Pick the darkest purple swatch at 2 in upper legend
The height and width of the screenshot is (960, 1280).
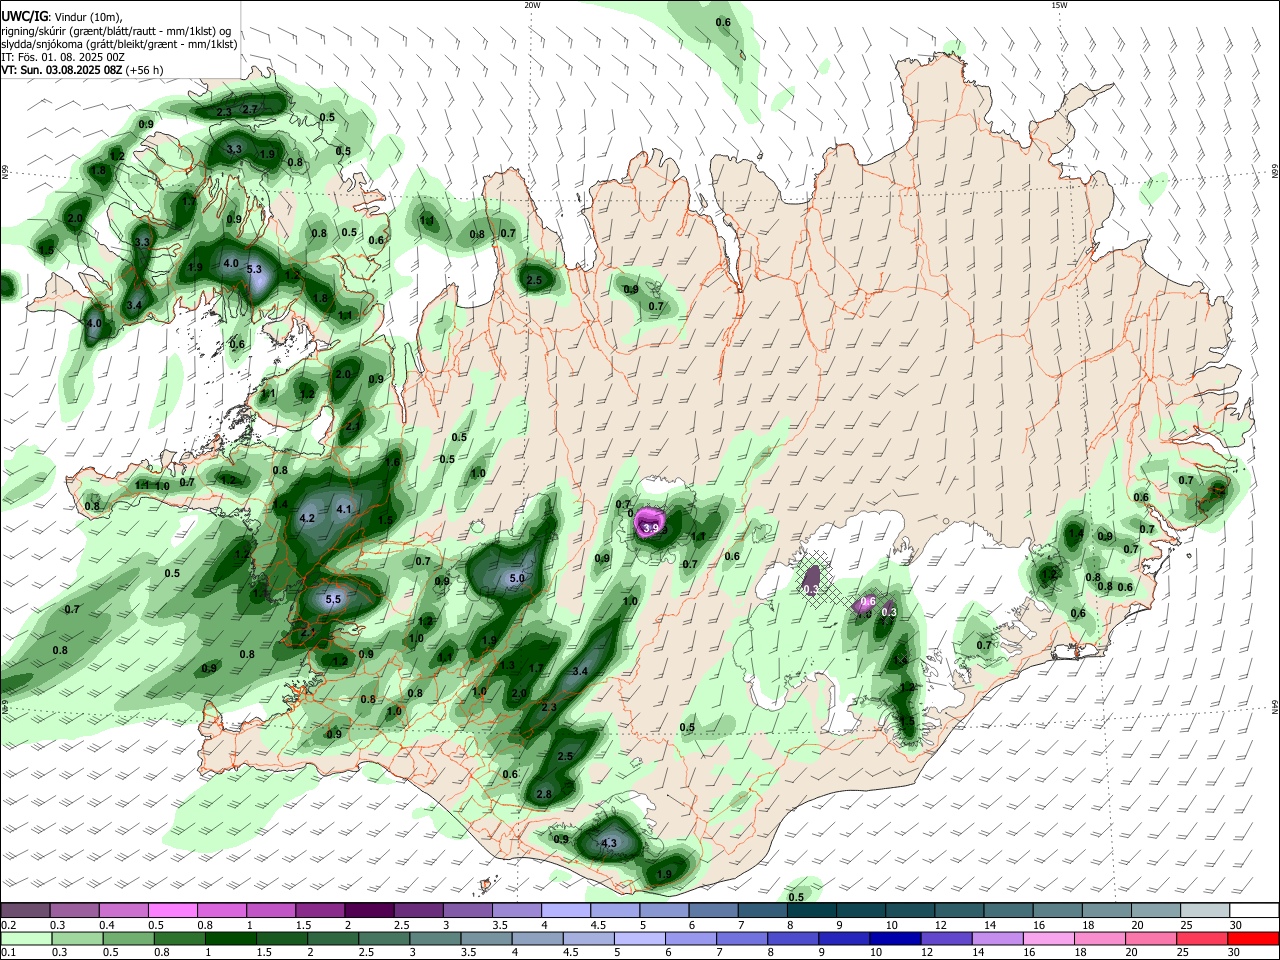368,910
